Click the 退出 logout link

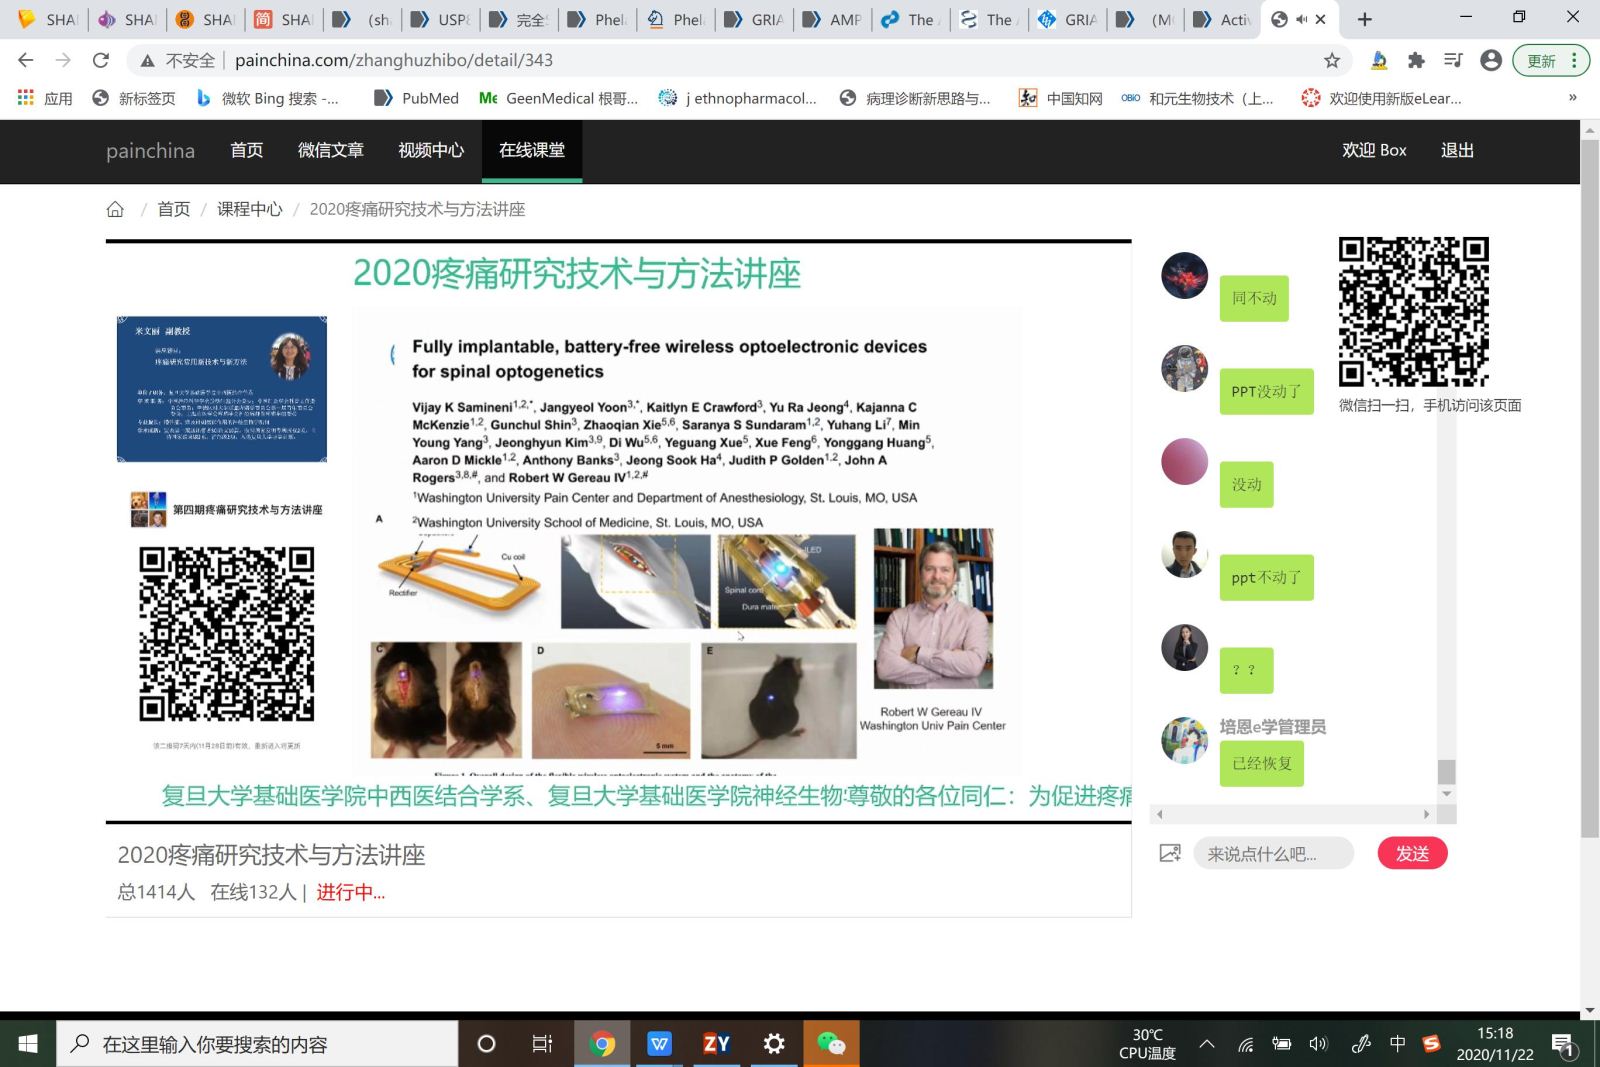tap(1457, 151)
